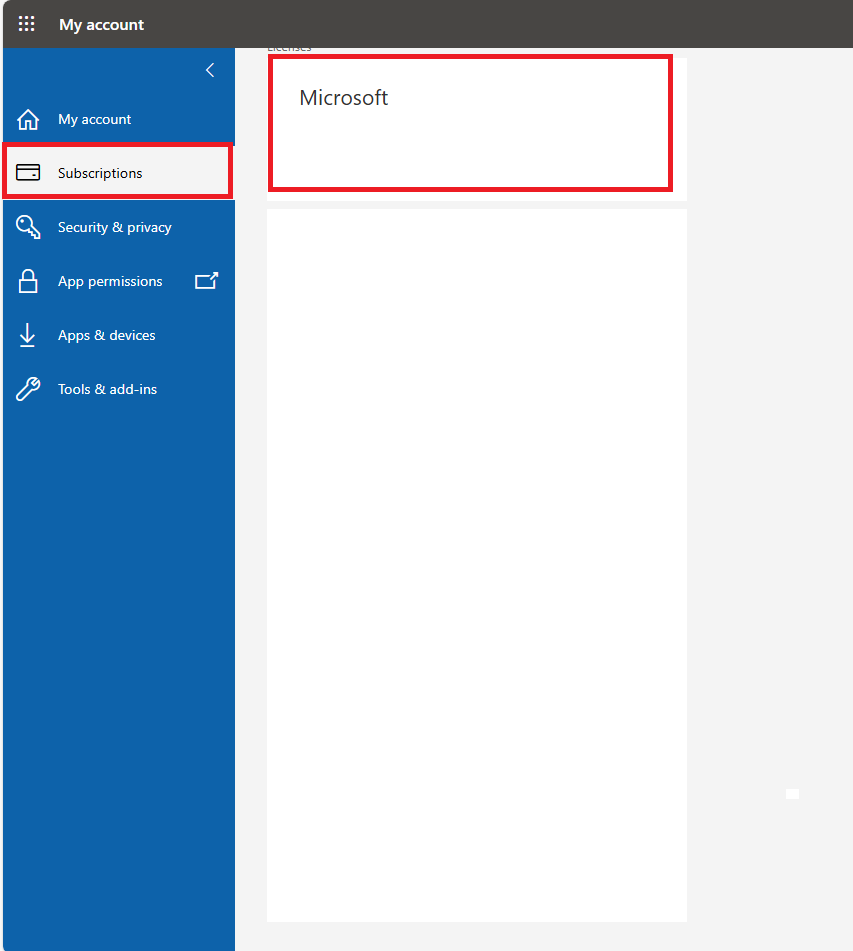Open the app launcher grid icon
This screenshot has height=951, width=853.
(x=26, y=24)
